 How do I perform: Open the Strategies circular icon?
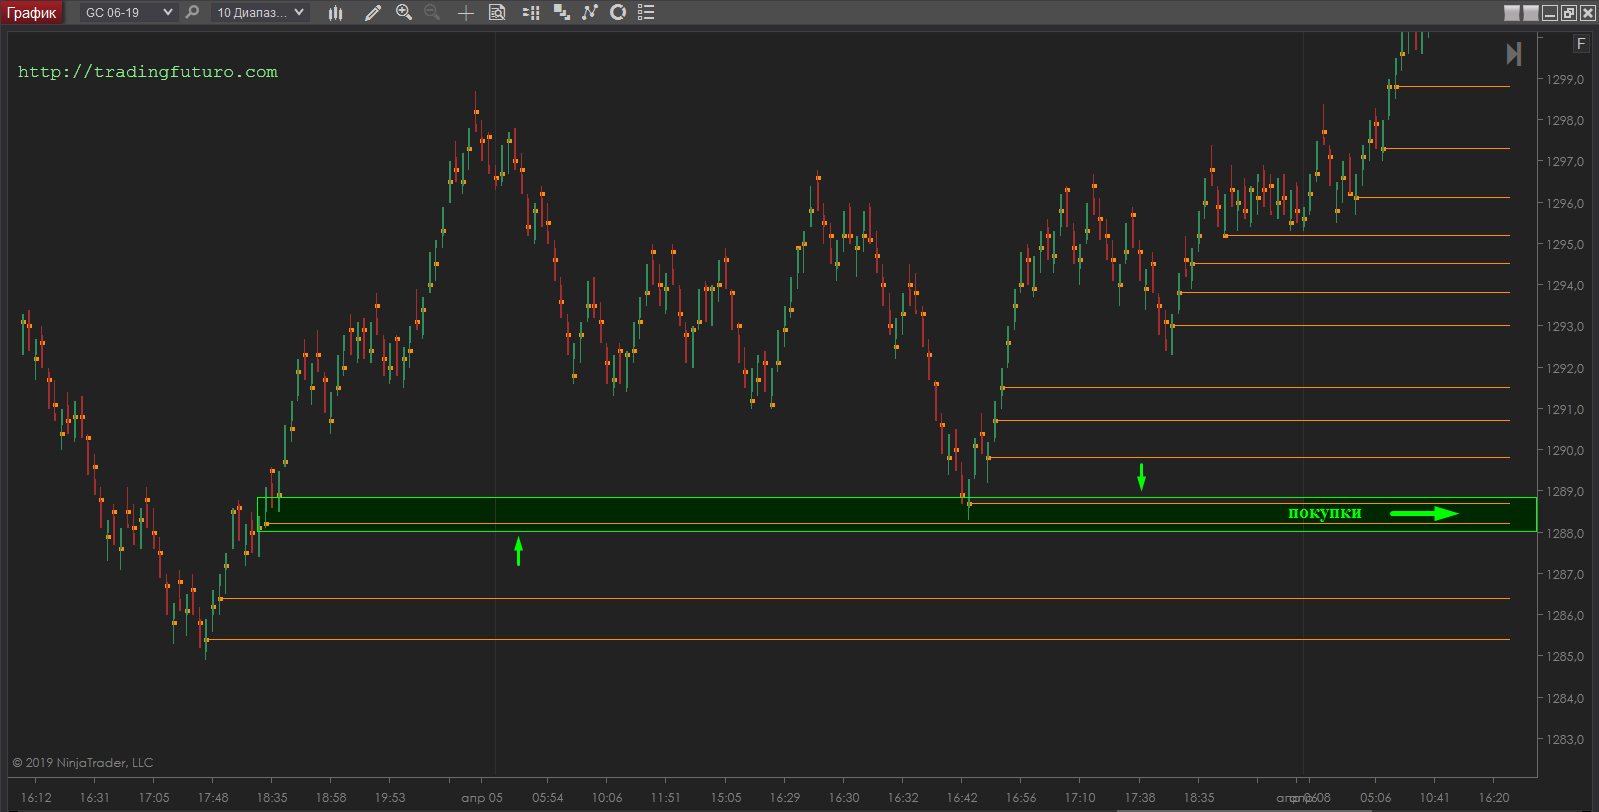click(x=618, y=12)
